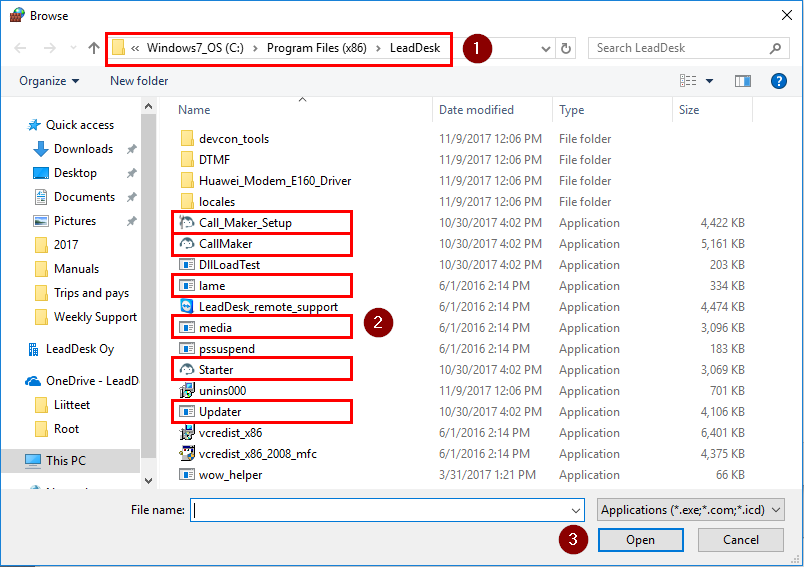Open the Manuals sidebar folder
The image size is (804, 567).
click(x=67, y=269)
